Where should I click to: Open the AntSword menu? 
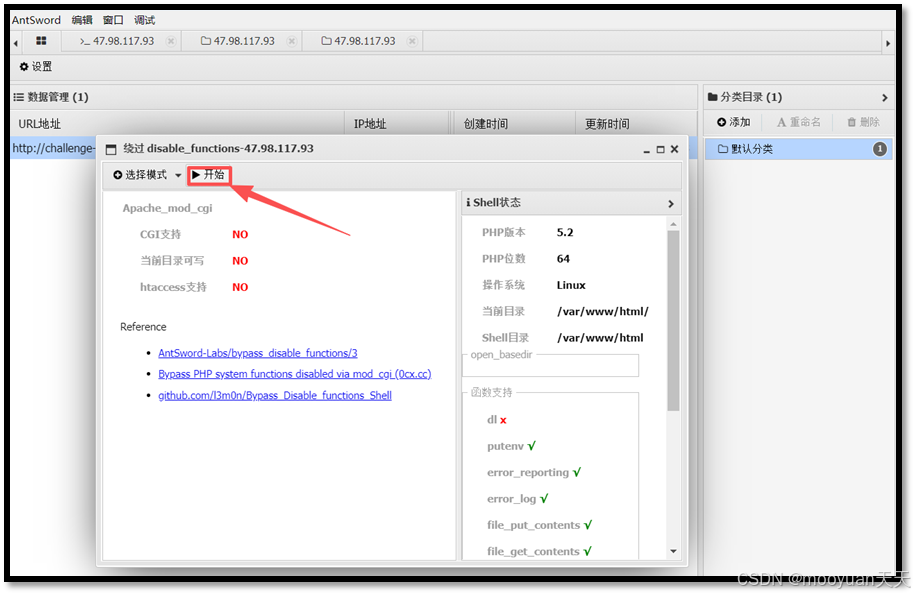point(36,20)
